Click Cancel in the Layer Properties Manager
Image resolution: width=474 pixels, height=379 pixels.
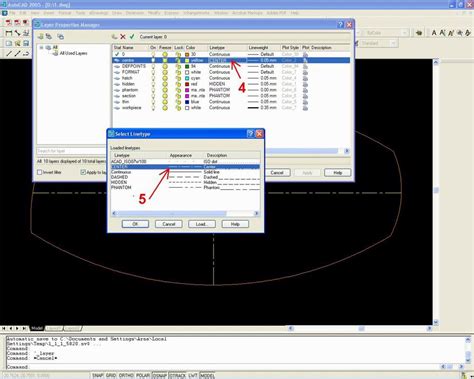(277, 173)
